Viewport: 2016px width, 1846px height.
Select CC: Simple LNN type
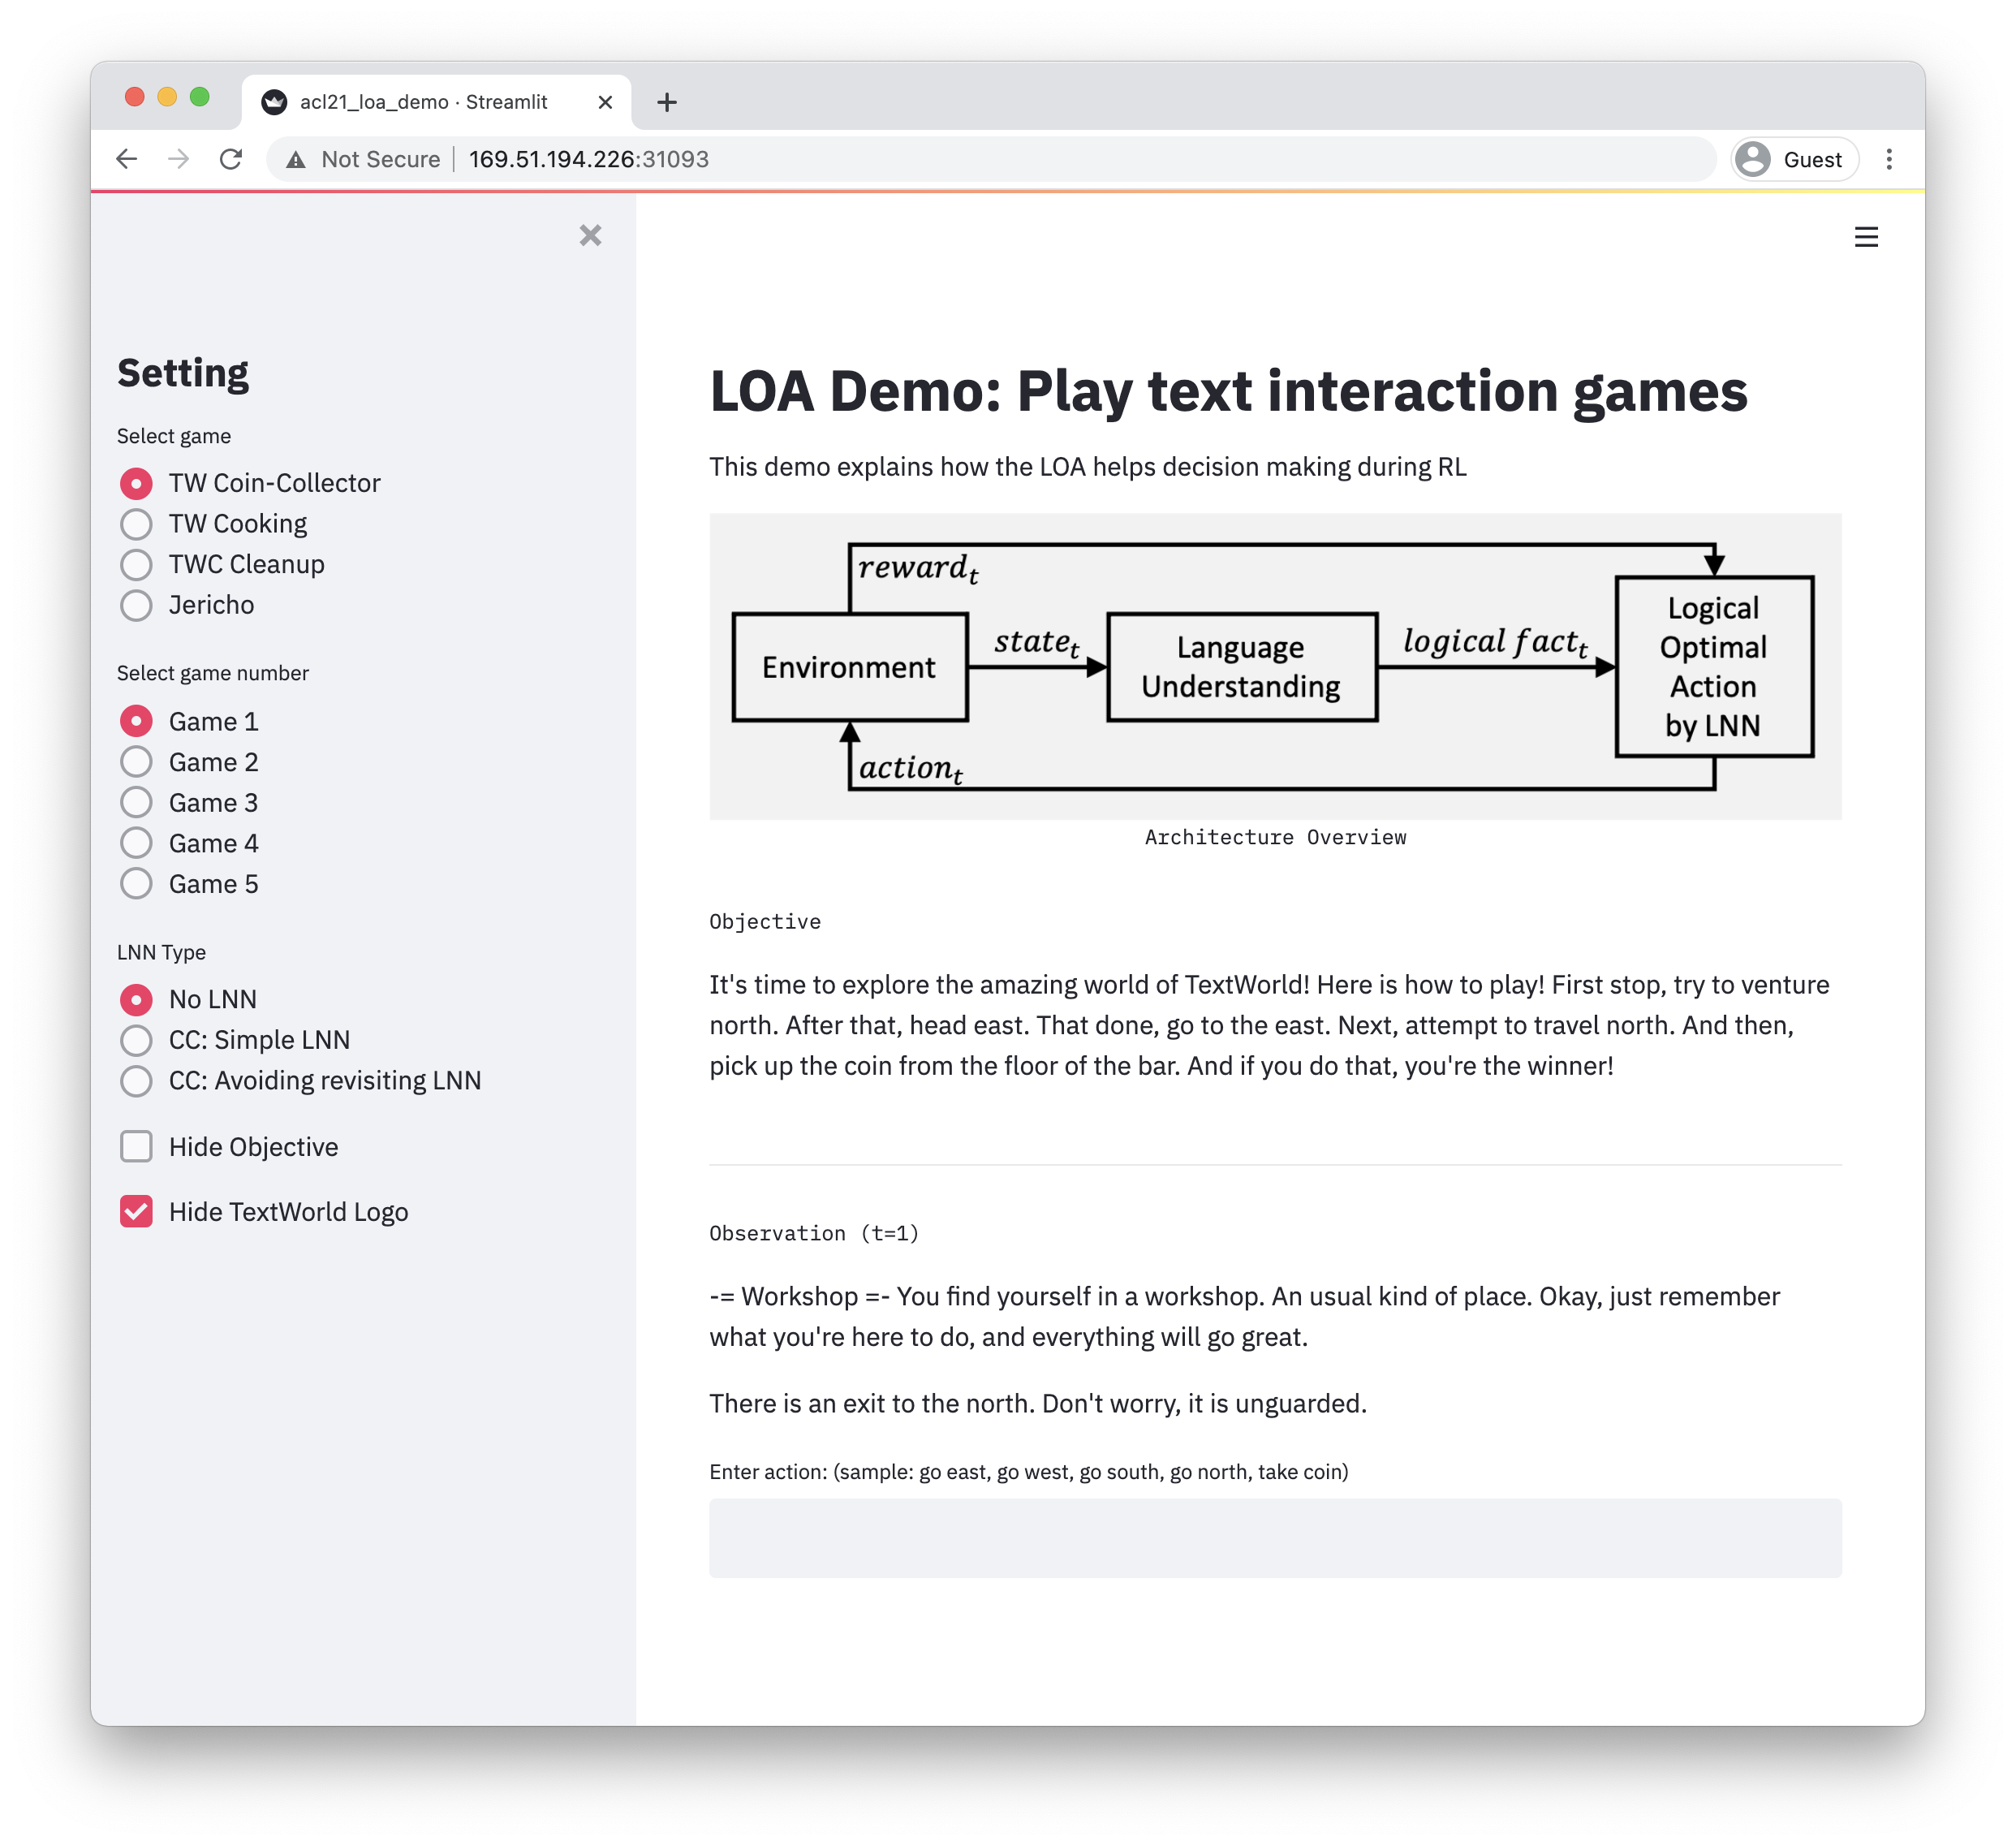point(137,1040)
